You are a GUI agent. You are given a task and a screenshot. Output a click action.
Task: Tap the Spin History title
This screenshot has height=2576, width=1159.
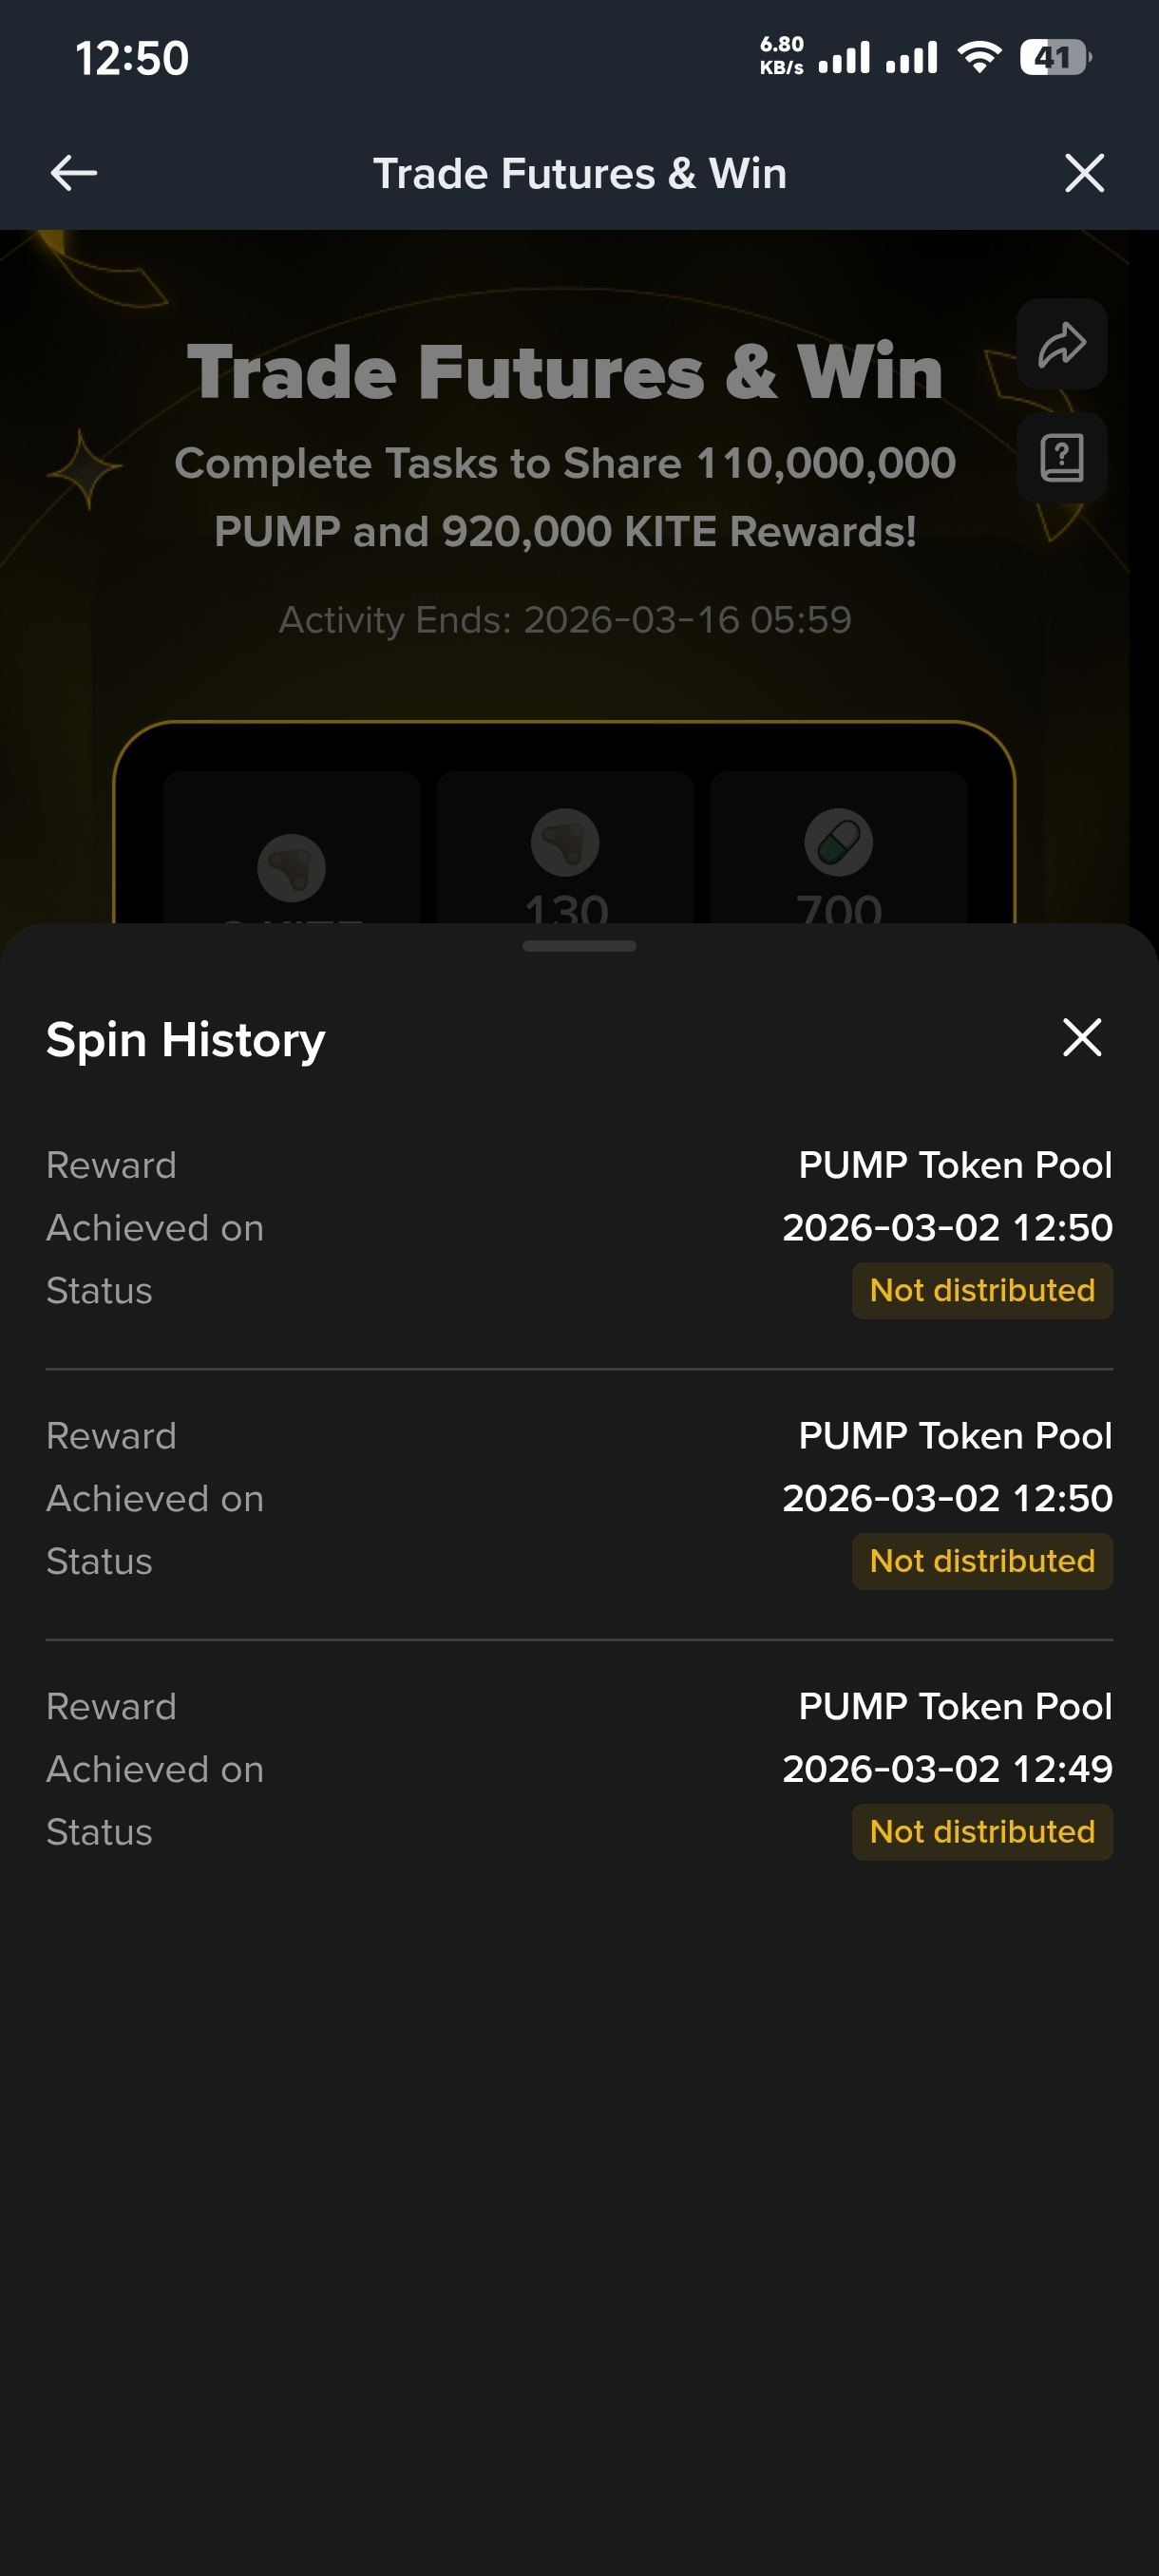click(x=186, y=1040)
